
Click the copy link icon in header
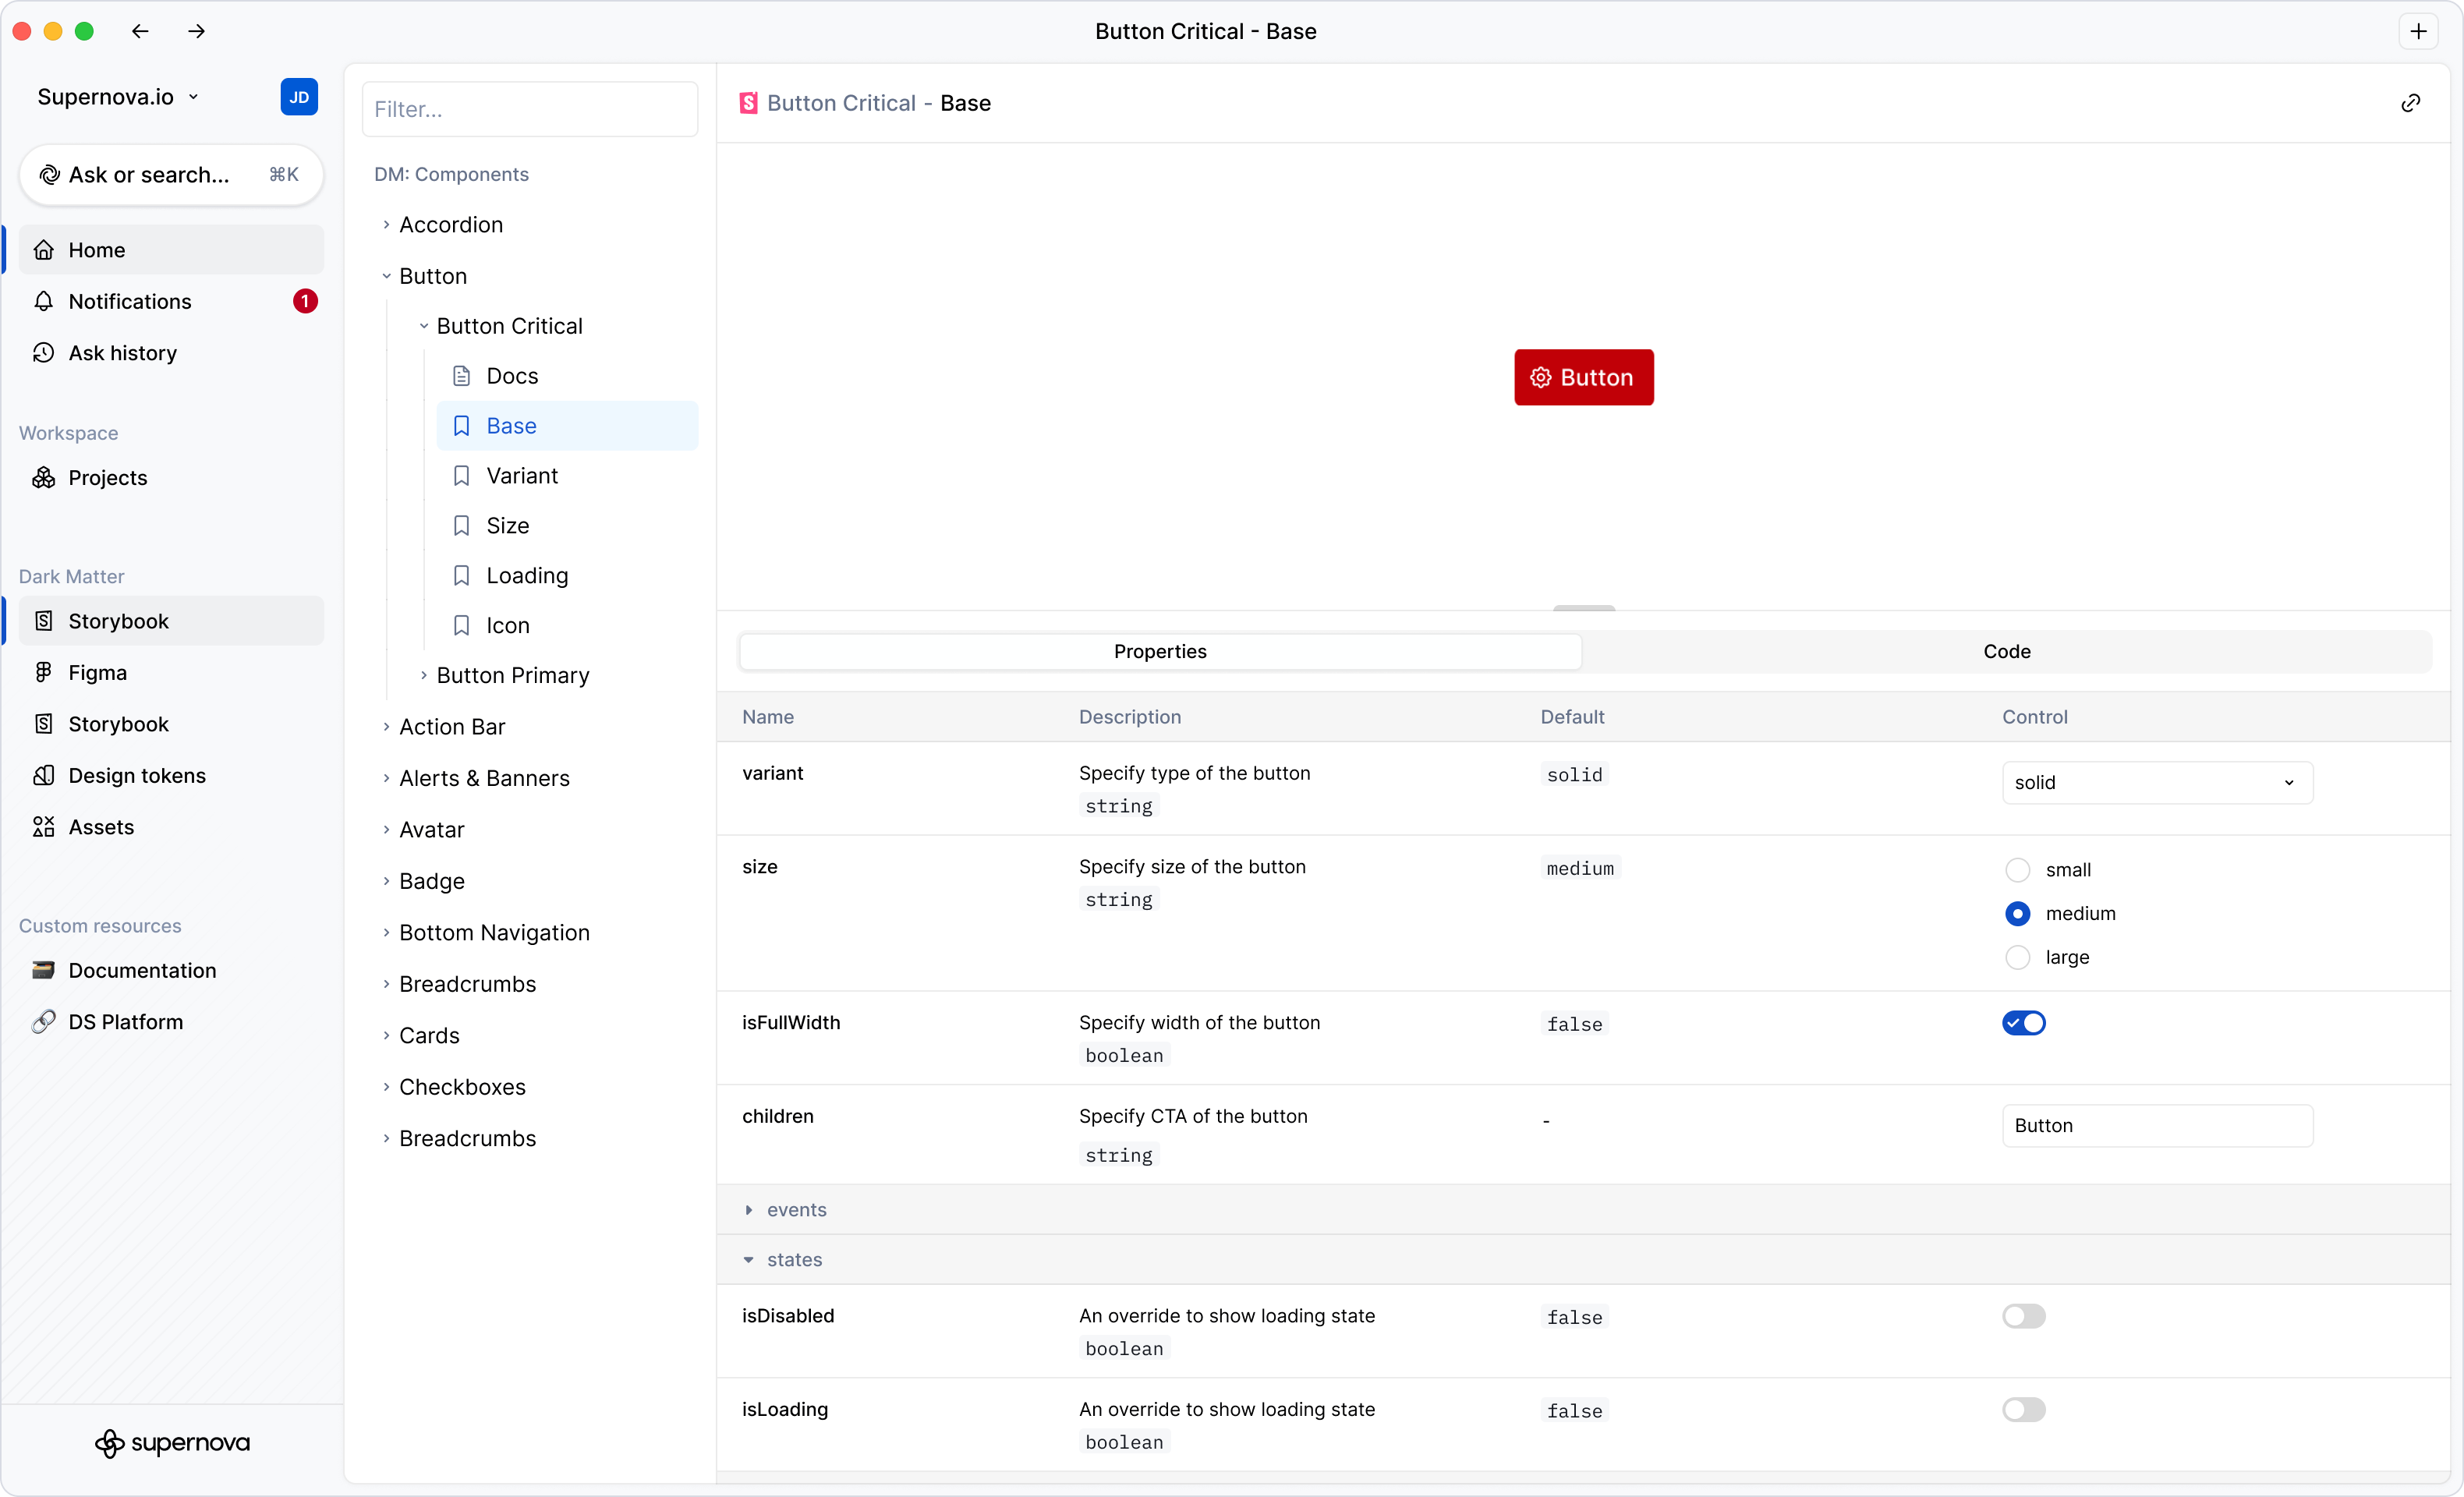2410,103
